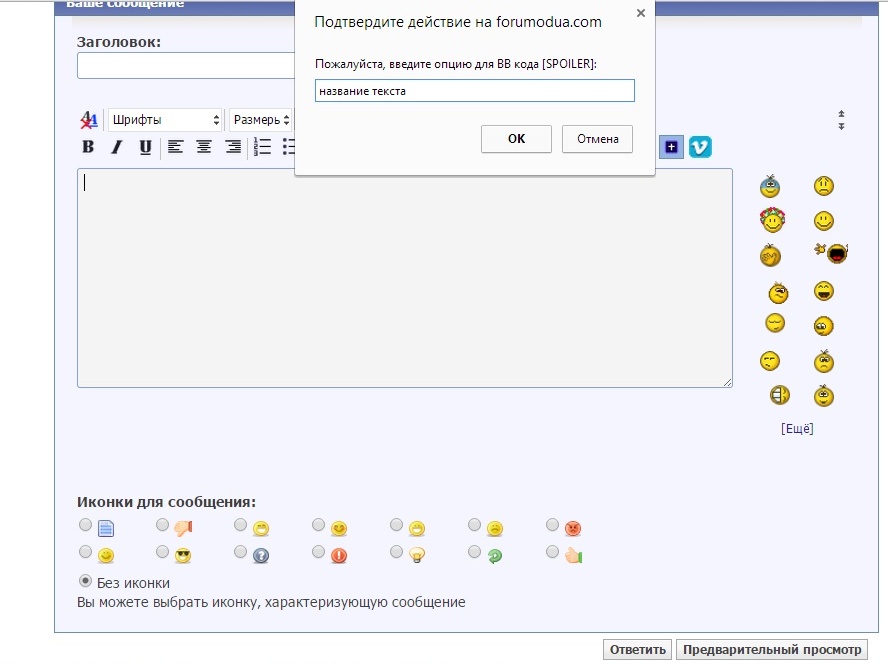
Task: Align text to the left
Action: coord(175,147)
